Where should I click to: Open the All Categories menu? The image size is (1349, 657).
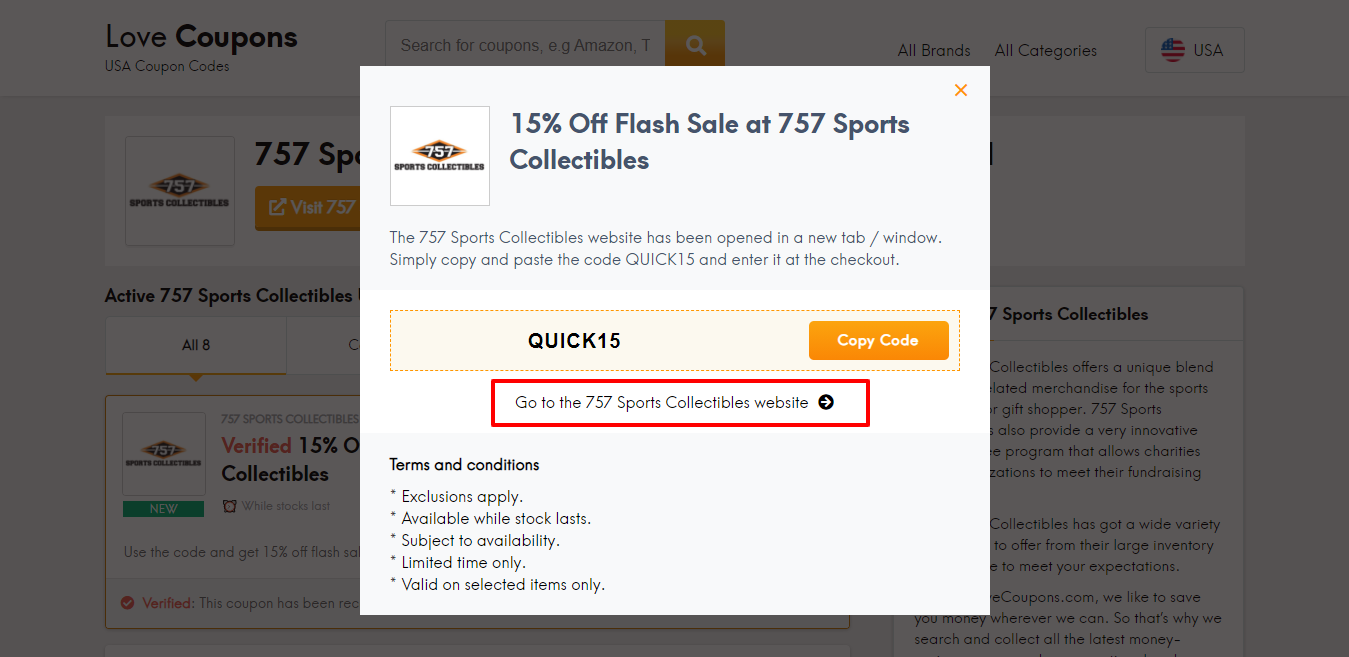click(x=1044, y=50)
